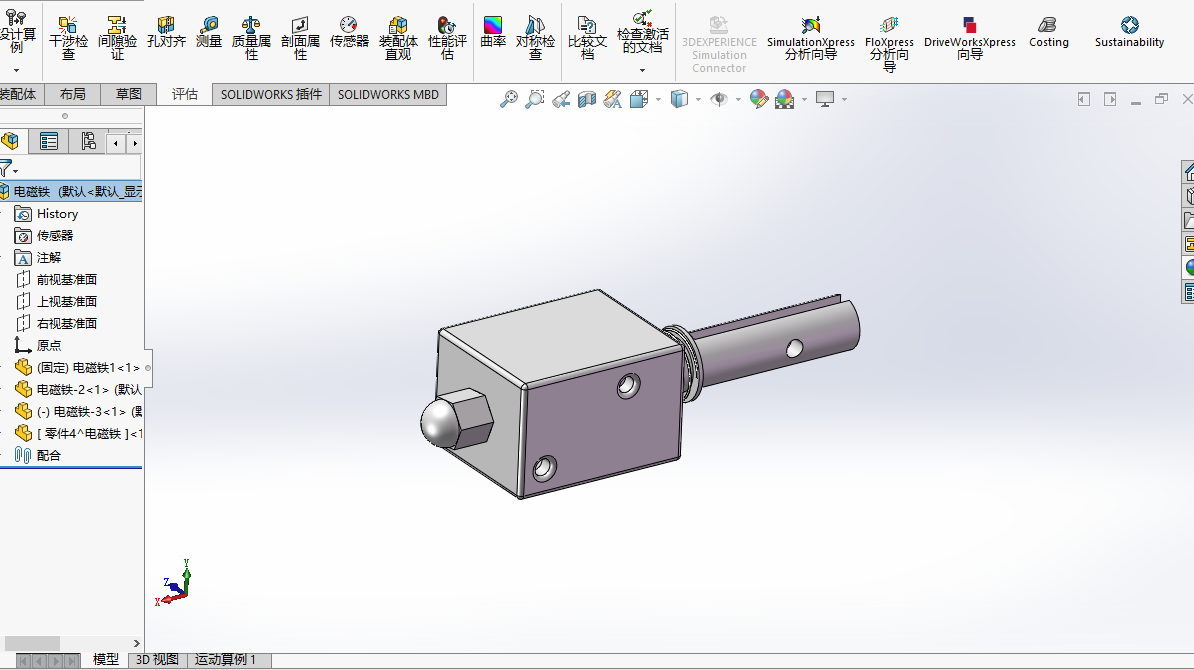This screenshot has height=670, width=1194.
Task: Select the 配合 mates folder
Action: pos(48,456)
